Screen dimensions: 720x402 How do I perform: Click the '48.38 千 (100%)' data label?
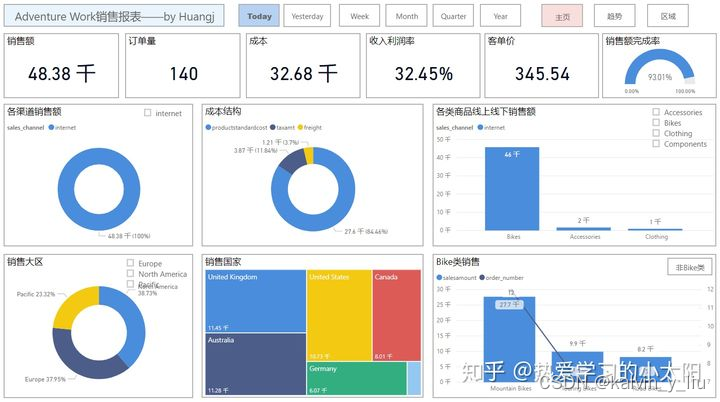click(129, 236)
